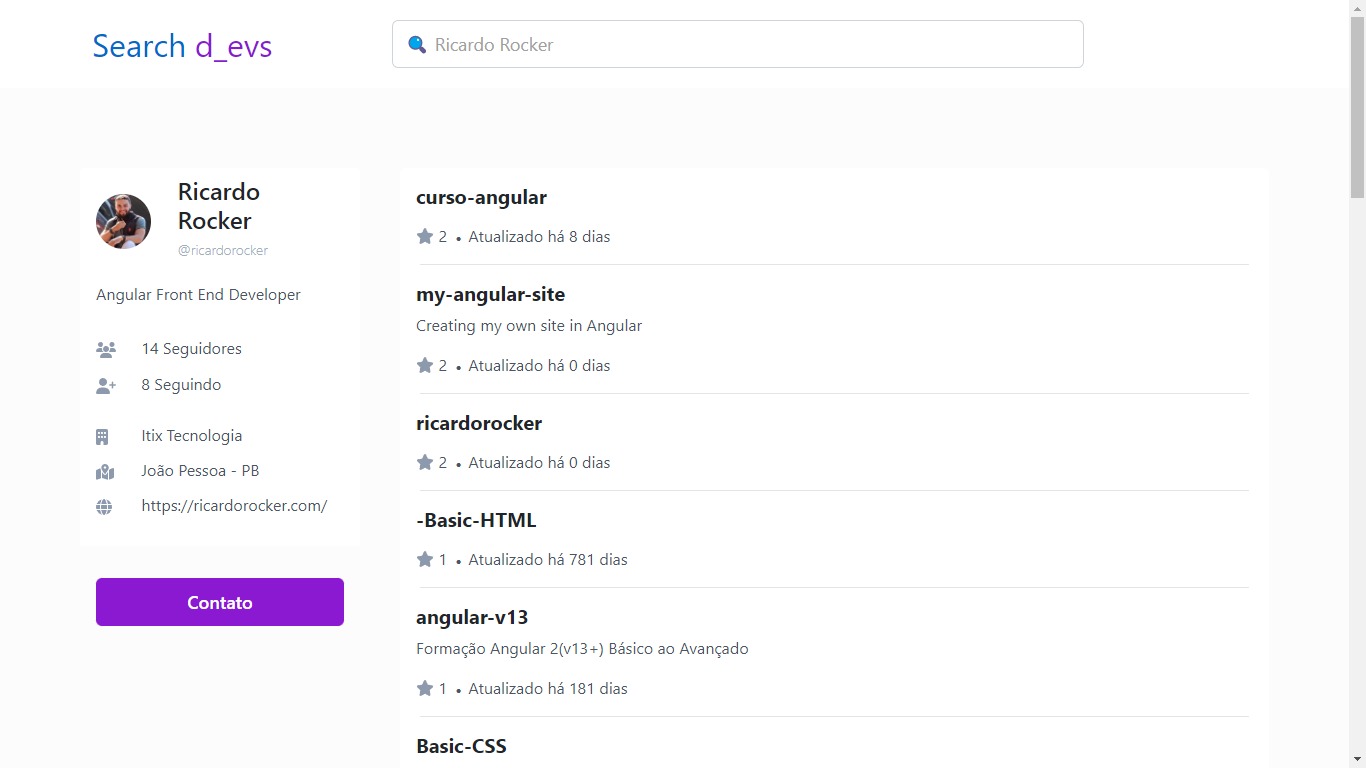
Task: Click the followers group icon beside 14 Seguidores
Action: pyautogui.click(x=105, y=348)
